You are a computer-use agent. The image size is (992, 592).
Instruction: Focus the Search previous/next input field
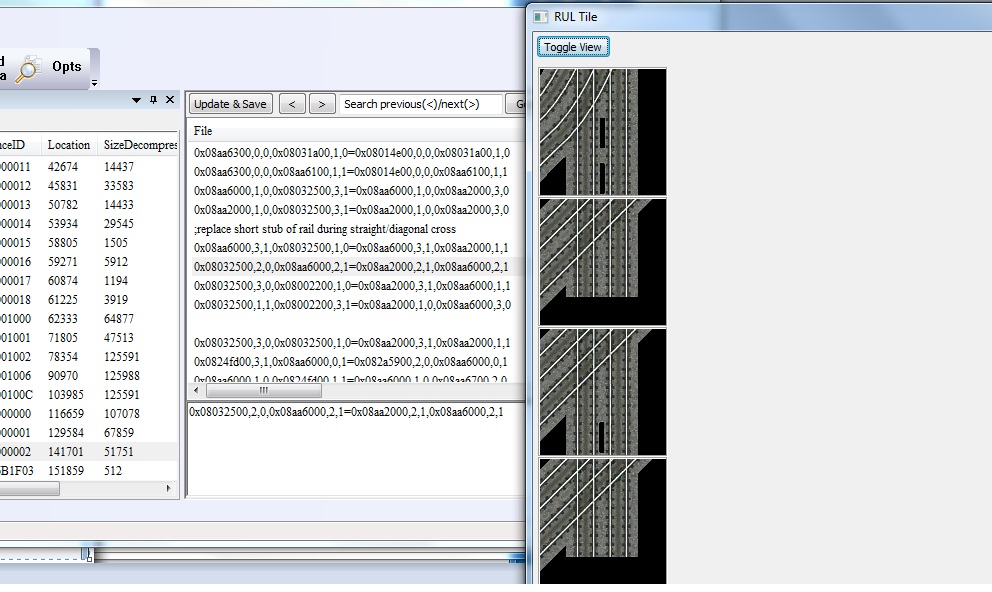coord(420,104)
